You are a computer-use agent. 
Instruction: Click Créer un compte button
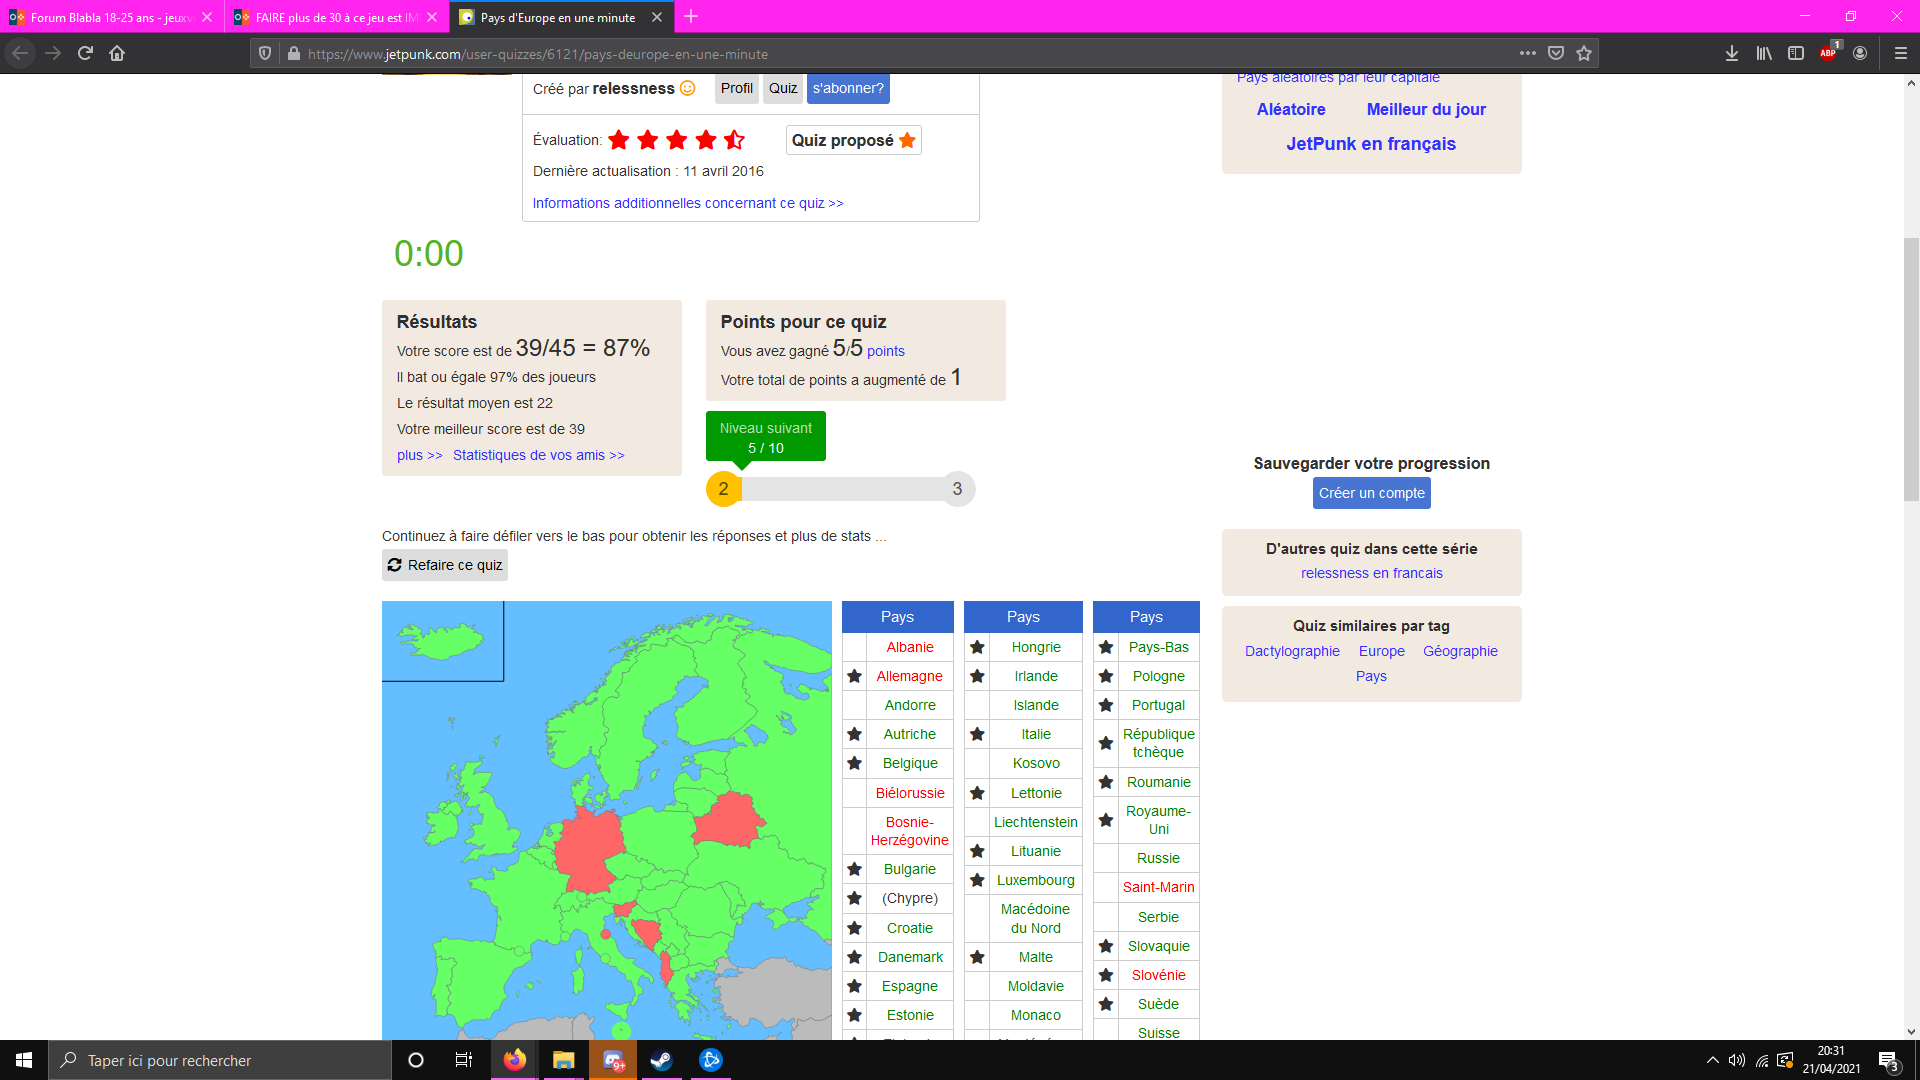(x=1371, y=493)
